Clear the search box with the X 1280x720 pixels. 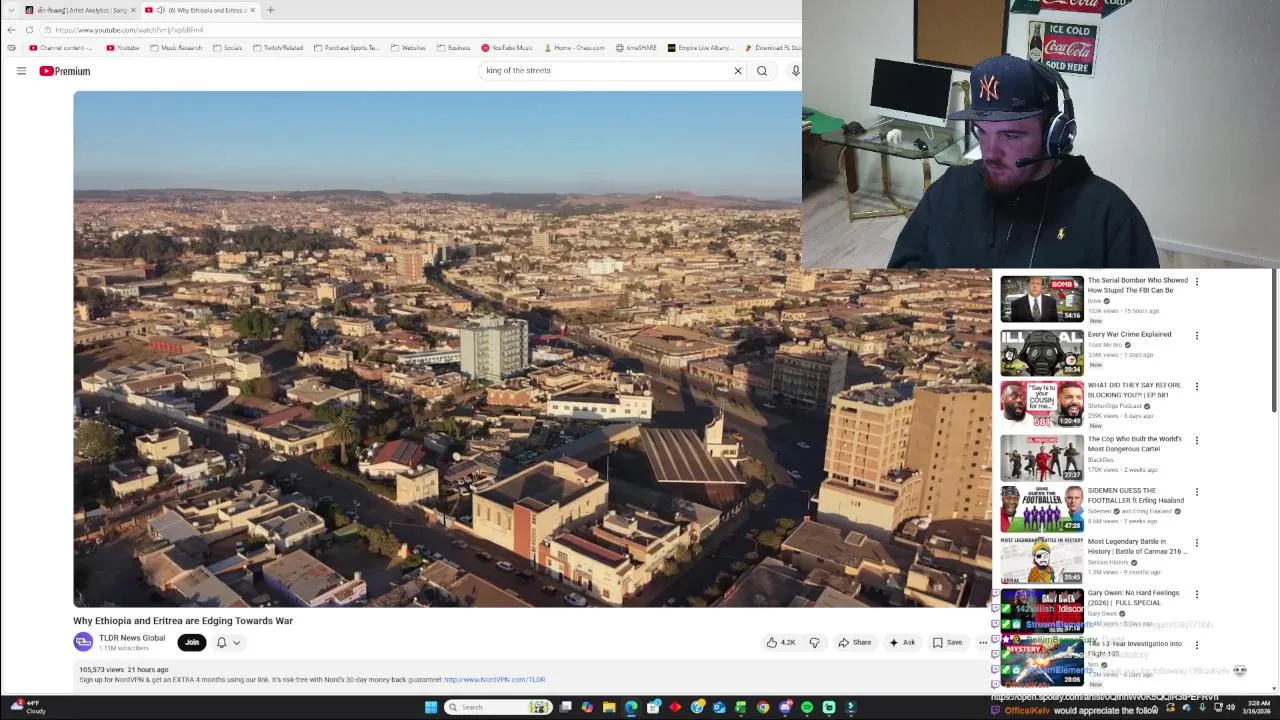[738, 71]
